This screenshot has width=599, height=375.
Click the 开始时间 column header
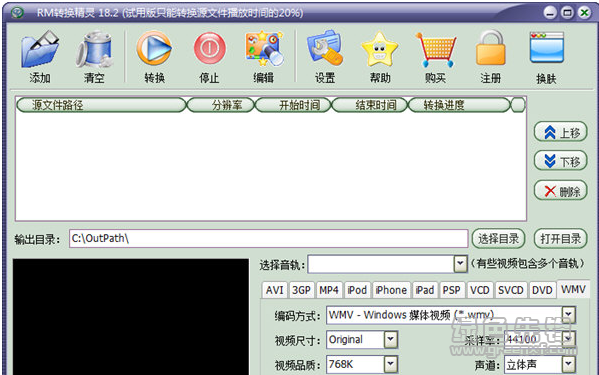click(293, 105)
